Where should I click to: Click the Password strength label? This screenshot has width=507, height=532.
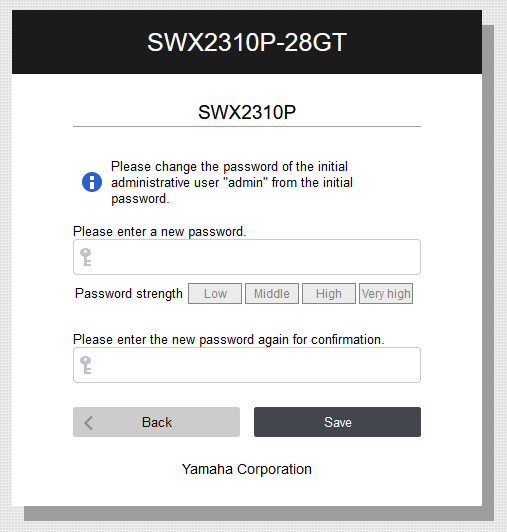pos(129,293)
